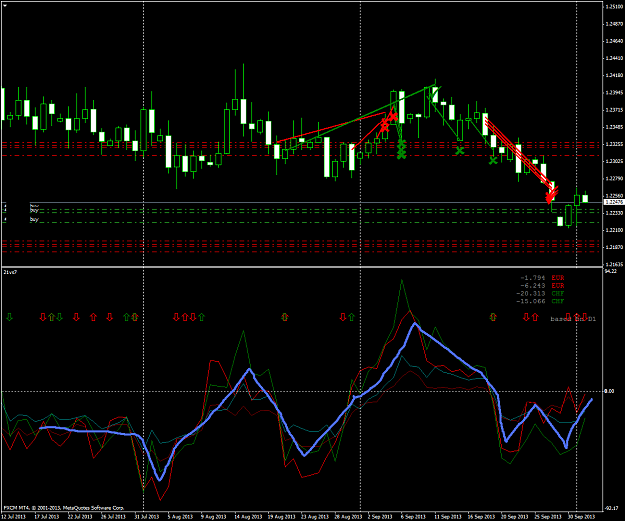The width and height of the screenshot is (625, 521).
Task: Click the leftmost green down arrow signal
Action: (10, 317)
